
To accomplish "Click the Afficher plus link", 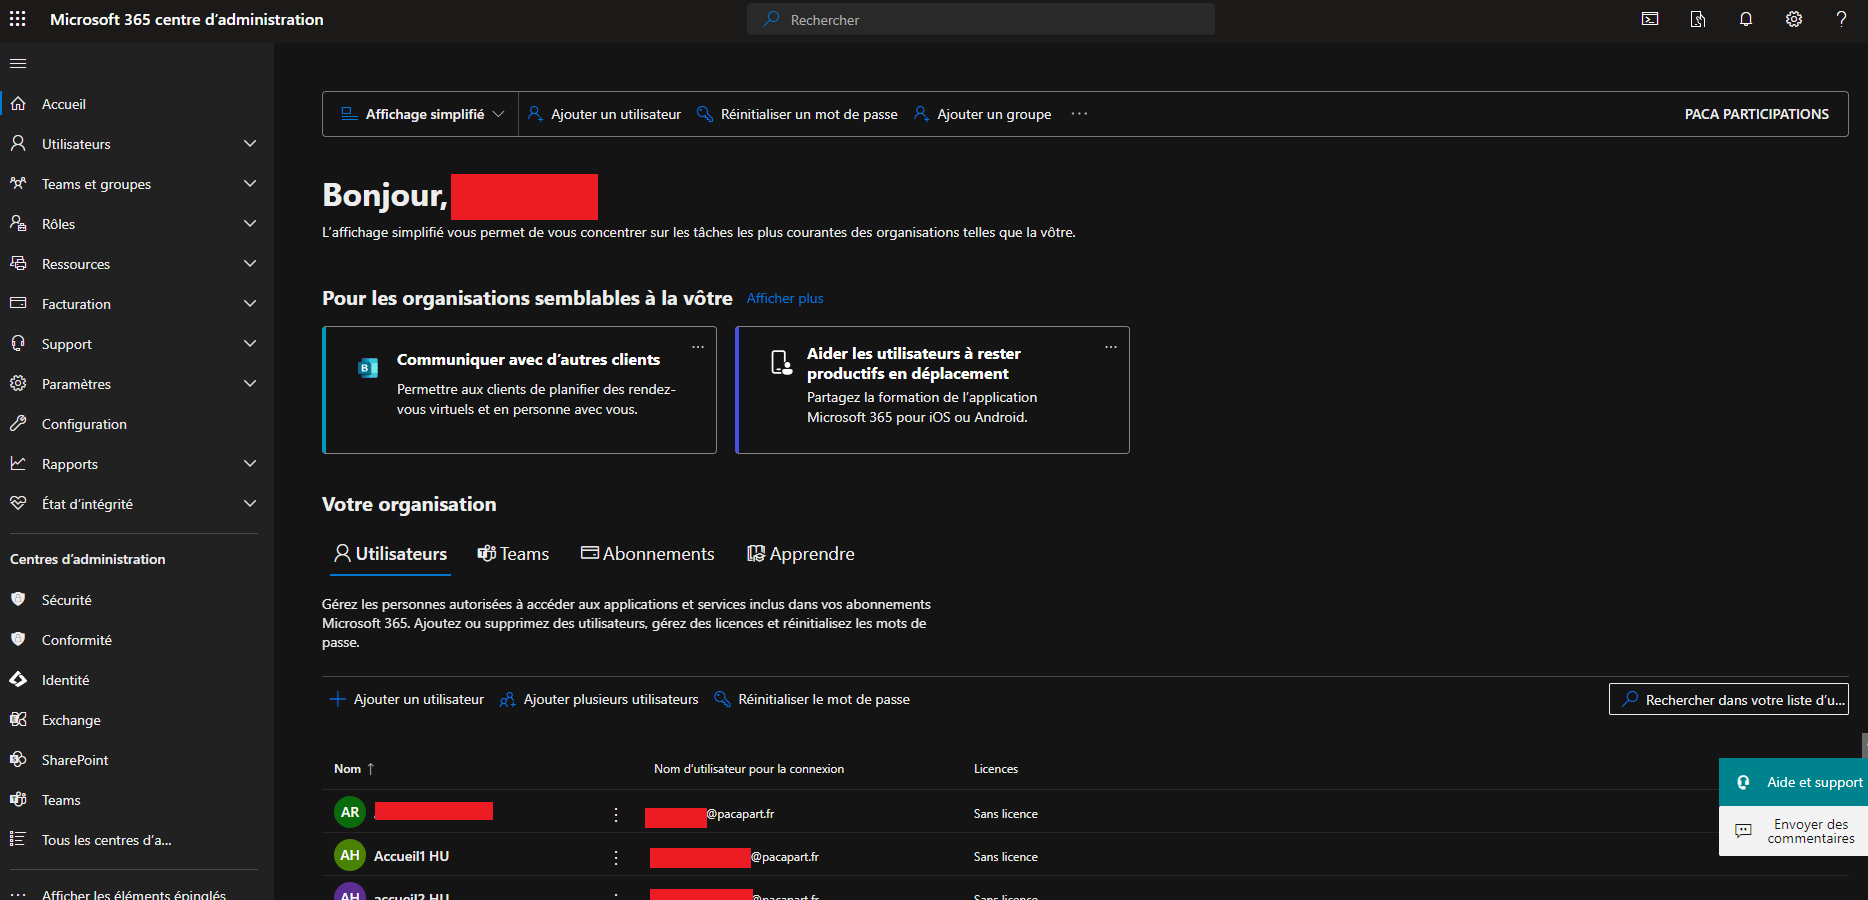I will (785, 298).
